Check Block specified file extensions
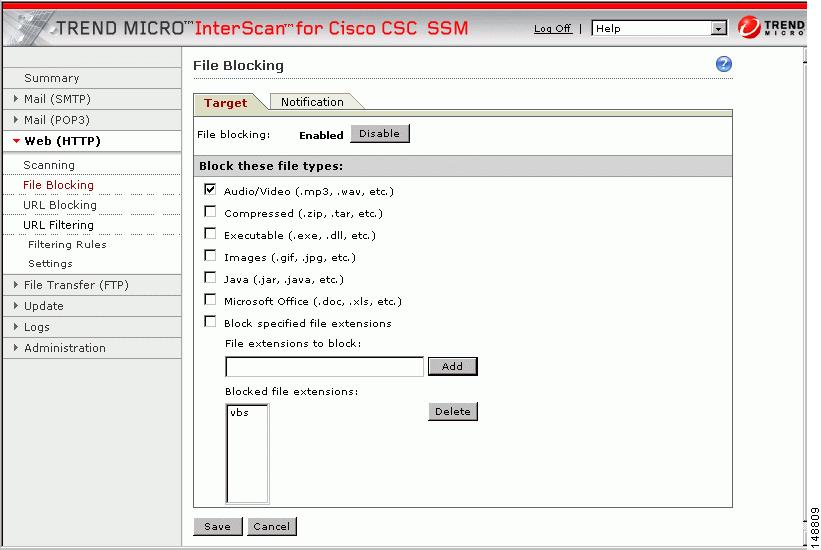 [210, 322]
